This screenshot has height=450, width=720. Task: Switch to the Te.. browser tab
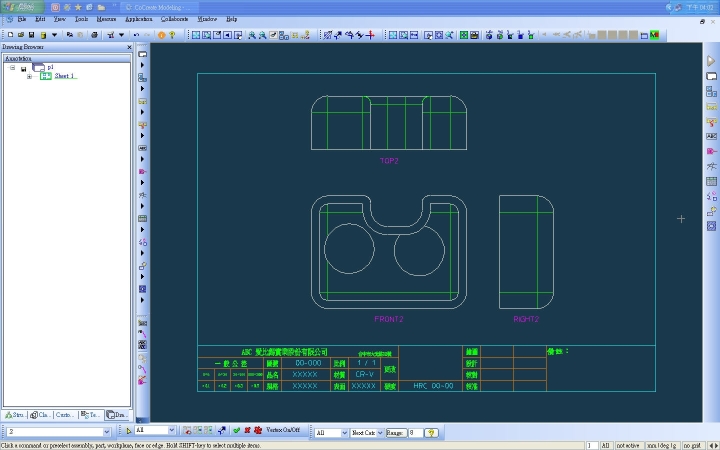point(90,415)
